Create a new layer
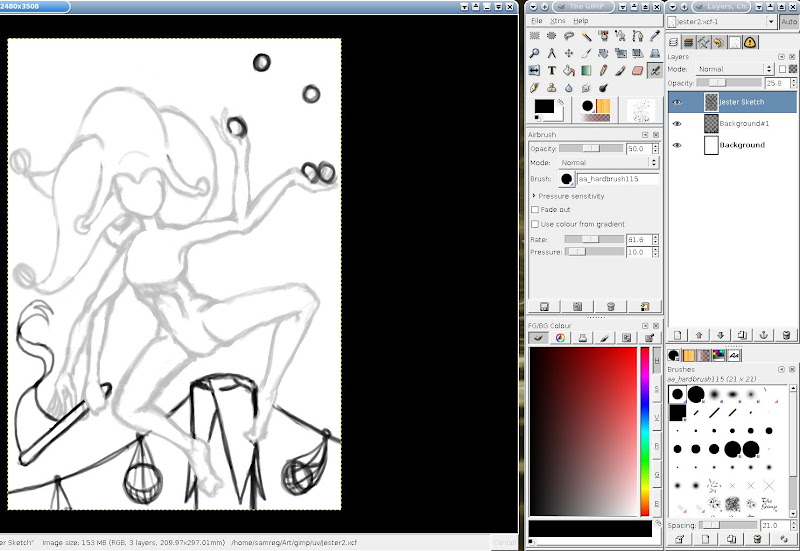 tap(678, 335)
